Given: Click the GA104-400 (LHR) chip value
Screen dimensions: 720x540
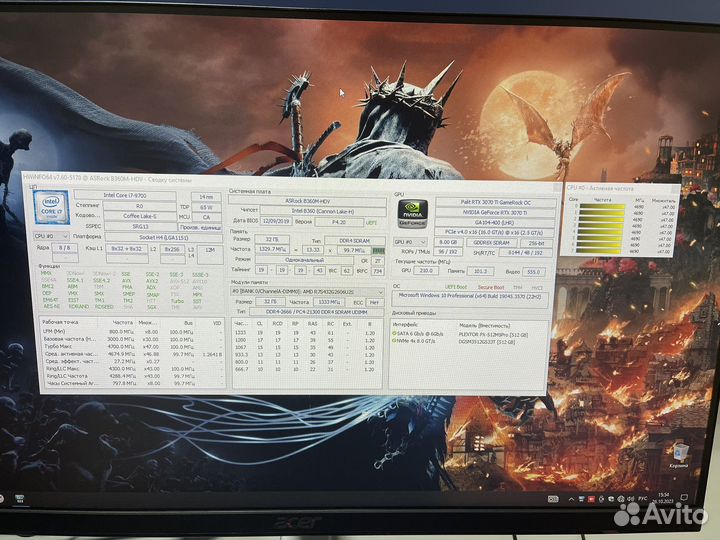Looking at the screenshot, I should tap(495, 223).
